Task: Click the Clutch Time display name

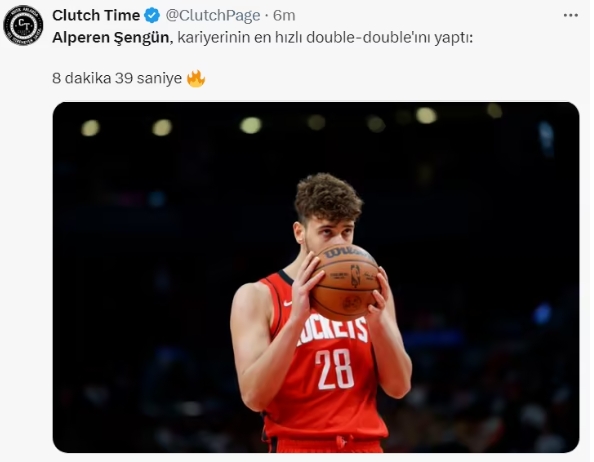Action: pos(96,16)
